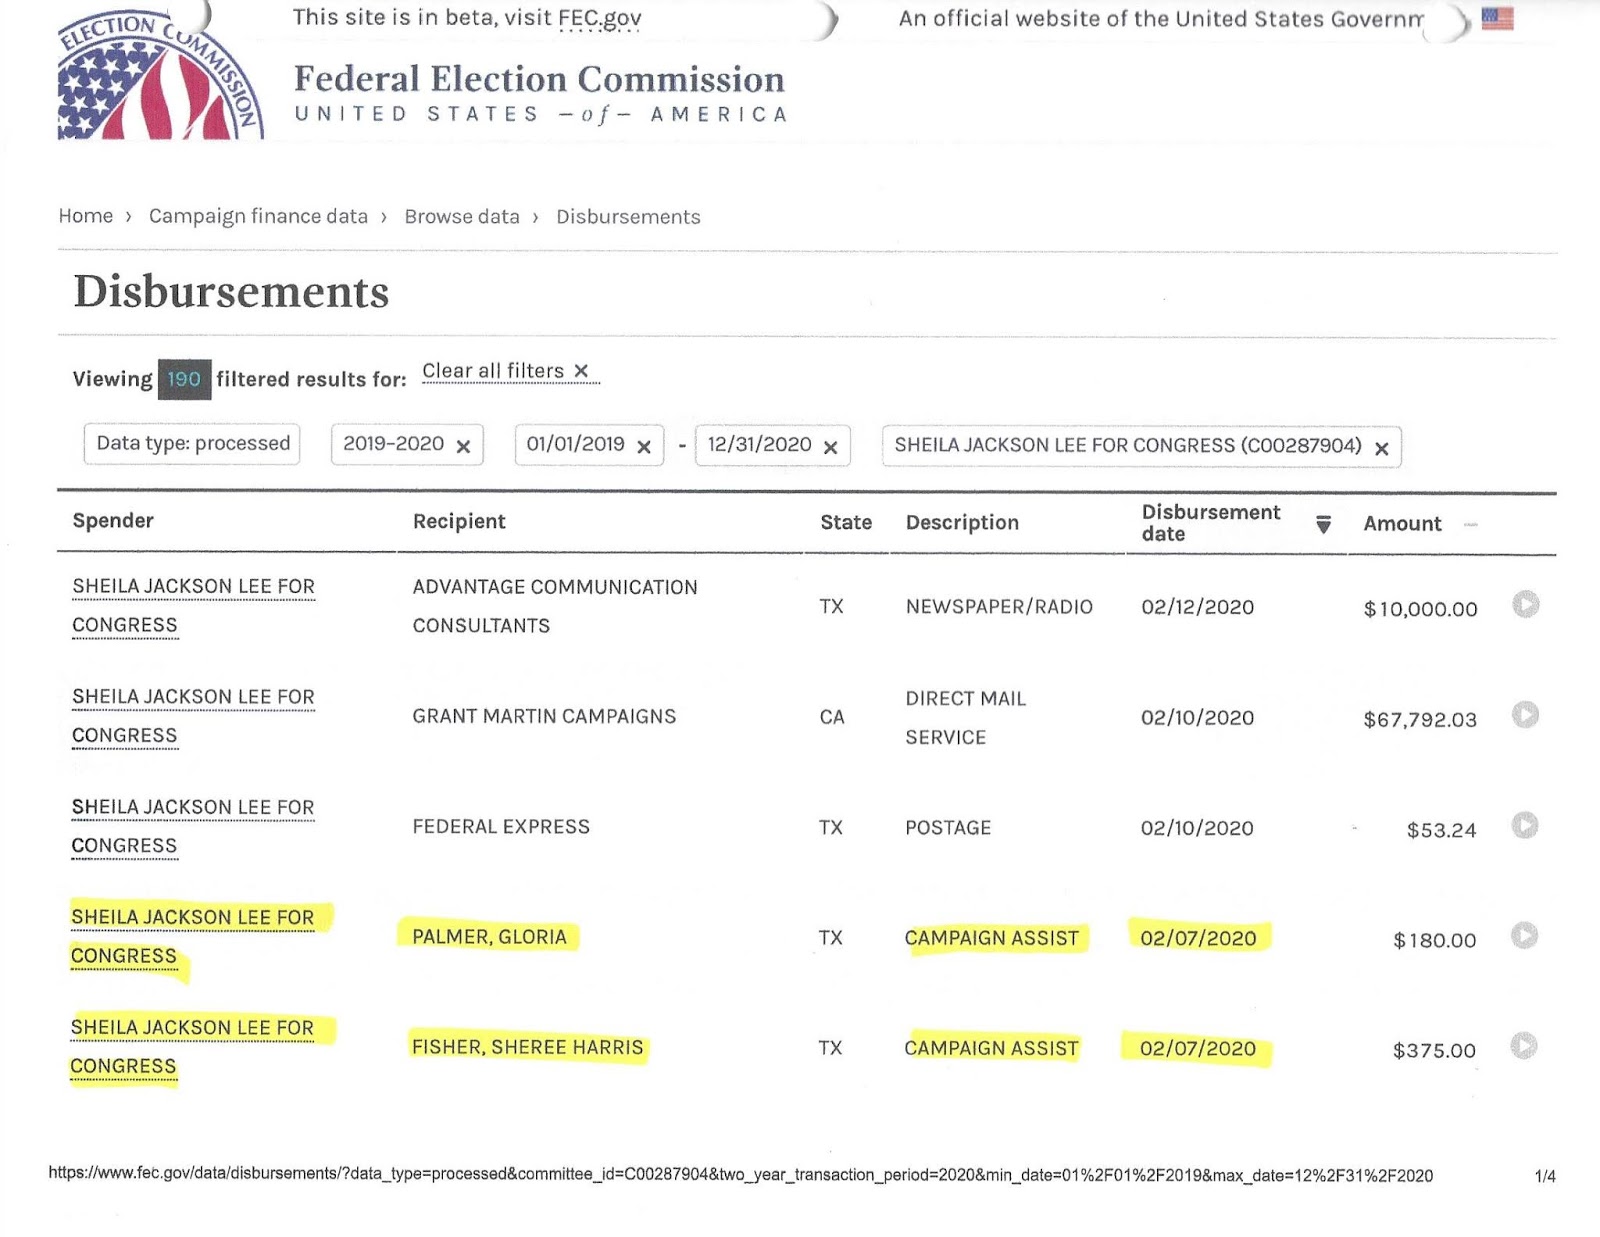Remove the 01/01/2019 start date filter
The image size is (1600, 1237).
coord(644,447)
